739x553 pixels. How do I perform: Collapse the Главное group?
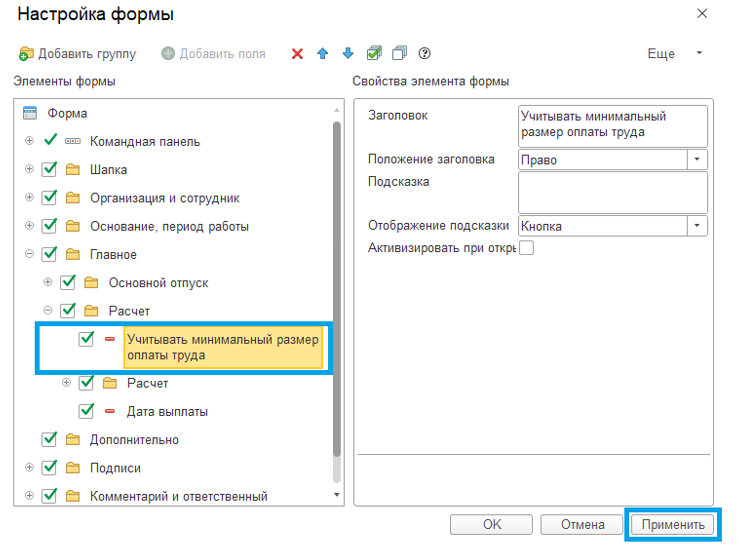[29, 254]
